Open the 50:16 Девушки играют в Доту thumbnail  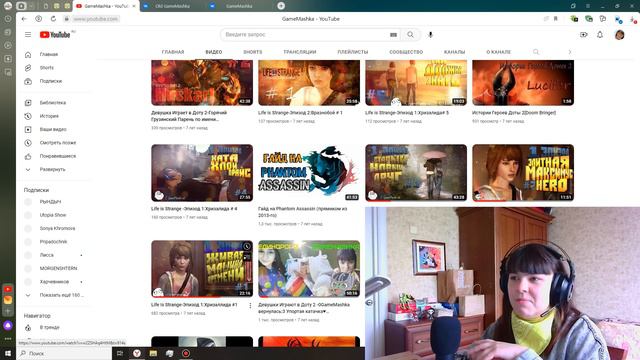pos(309,269)
